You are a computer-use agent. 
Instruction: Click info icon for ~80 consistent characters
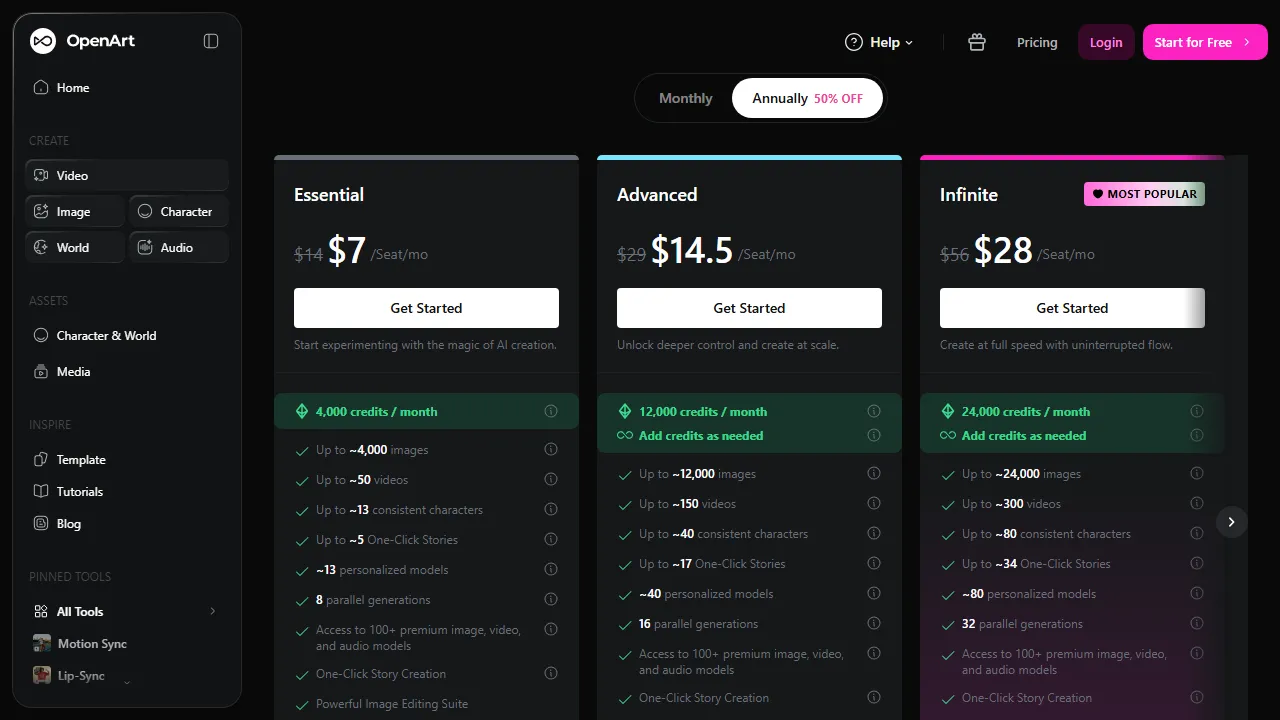[x=1197, y=534]
